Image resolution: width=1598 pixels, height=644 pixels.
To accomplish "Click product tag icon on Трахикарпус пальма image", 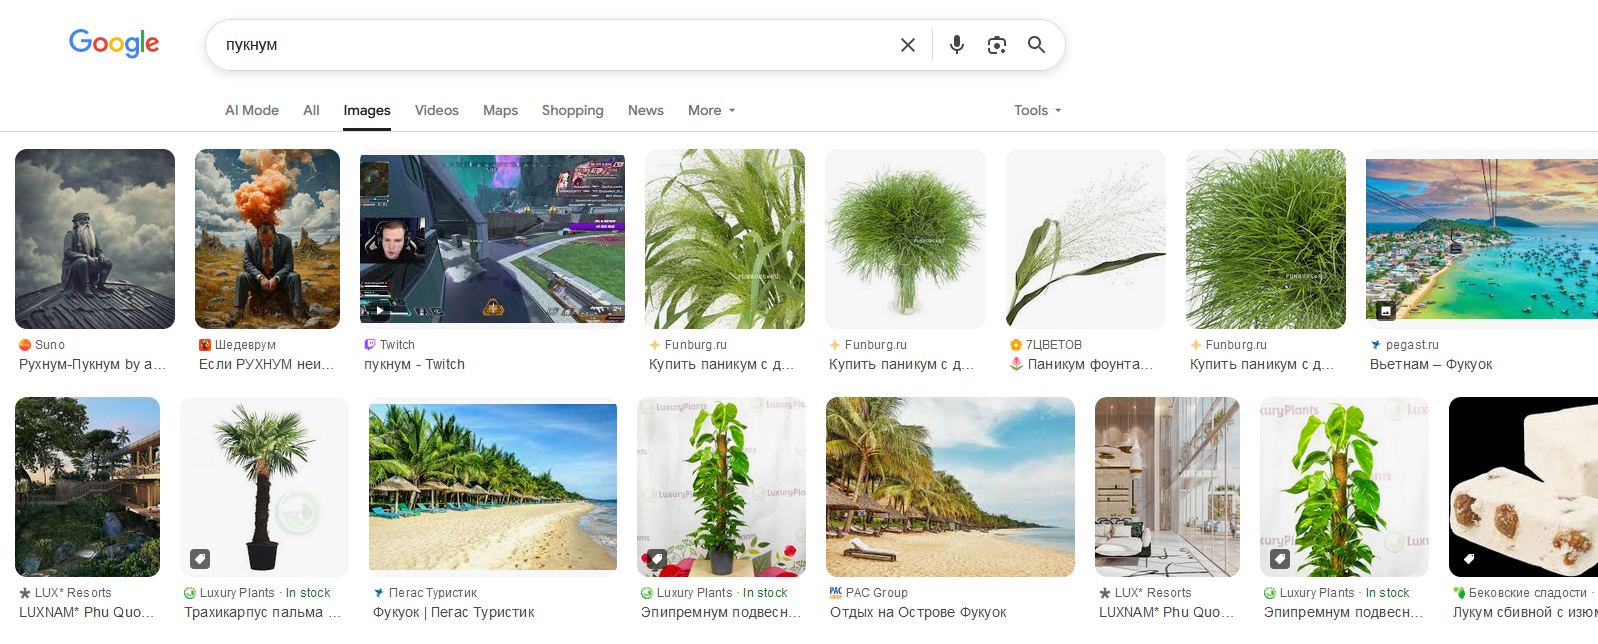I will point(200,558).
